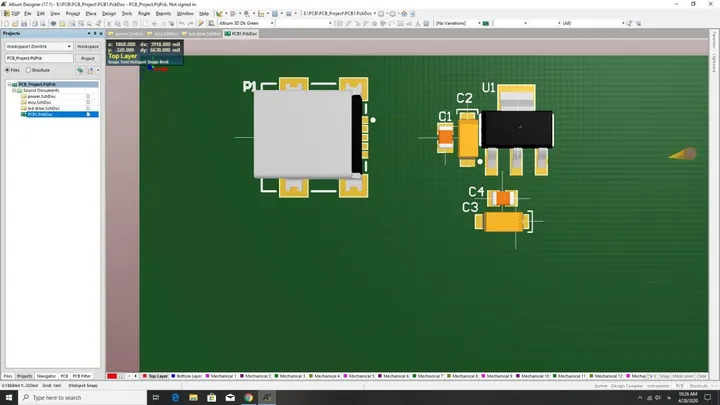This screenshot has width=720, height=405.
Task: Go to the Altium home page icon
Action: coord(404,14)
